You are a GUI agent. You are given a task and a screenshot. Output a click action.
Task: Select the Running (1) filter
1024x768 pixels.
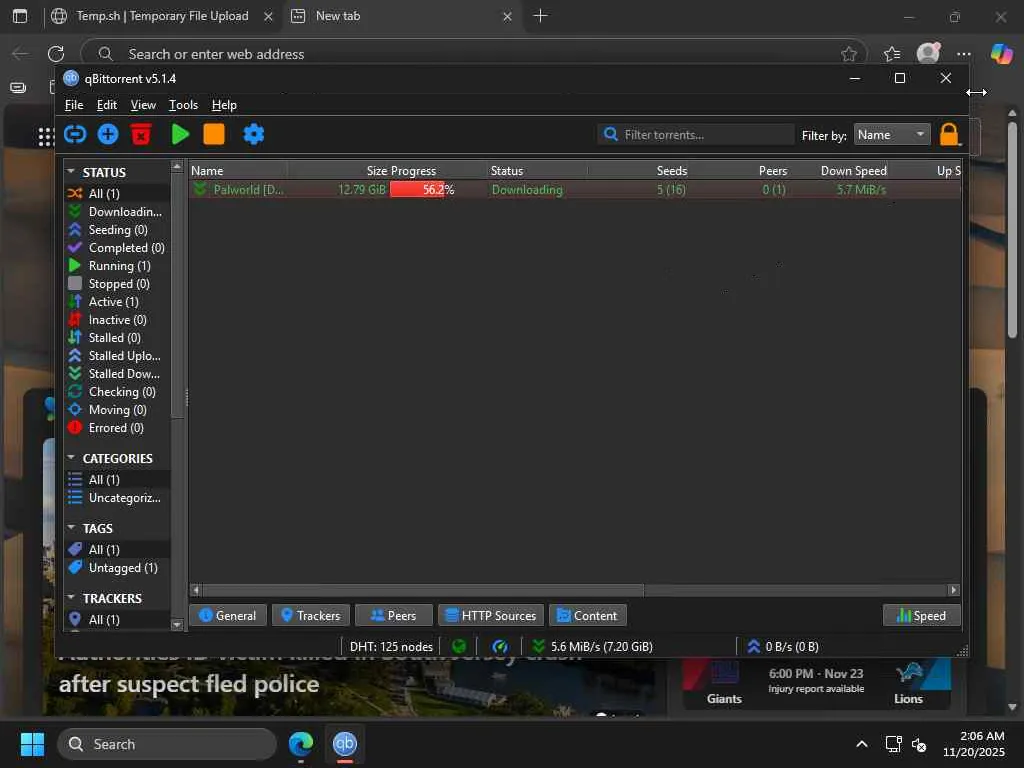pyautogui.click(x=117, y=266)
